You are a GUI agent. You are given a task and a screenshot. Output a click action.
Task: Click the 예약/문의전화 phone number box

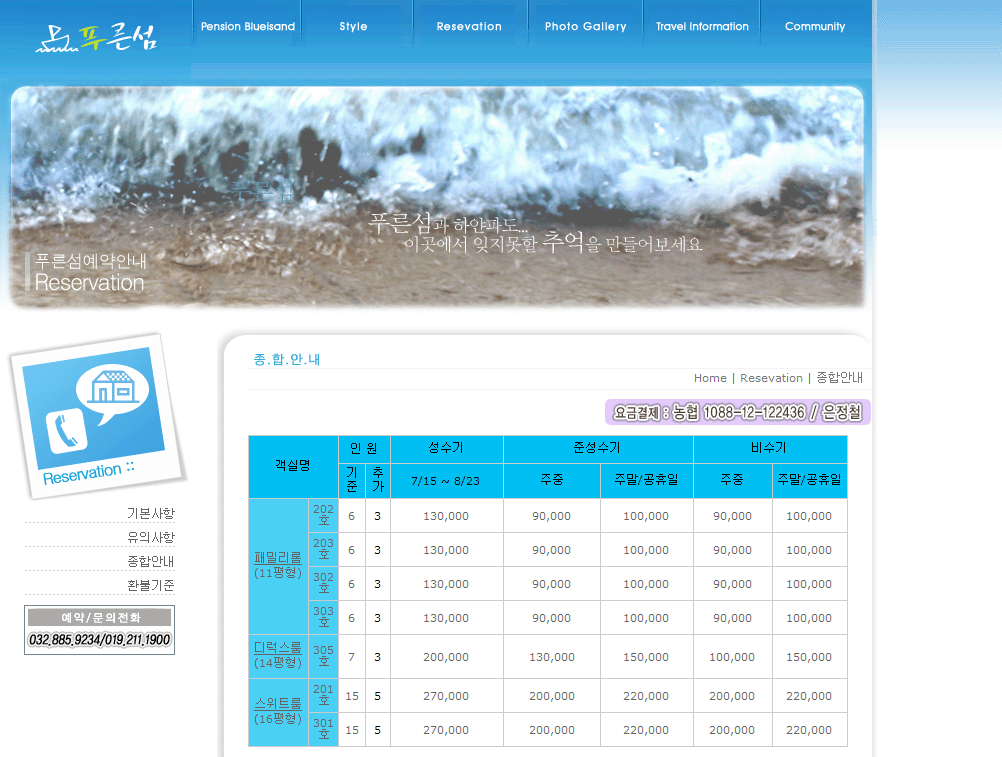coord(100,630)
